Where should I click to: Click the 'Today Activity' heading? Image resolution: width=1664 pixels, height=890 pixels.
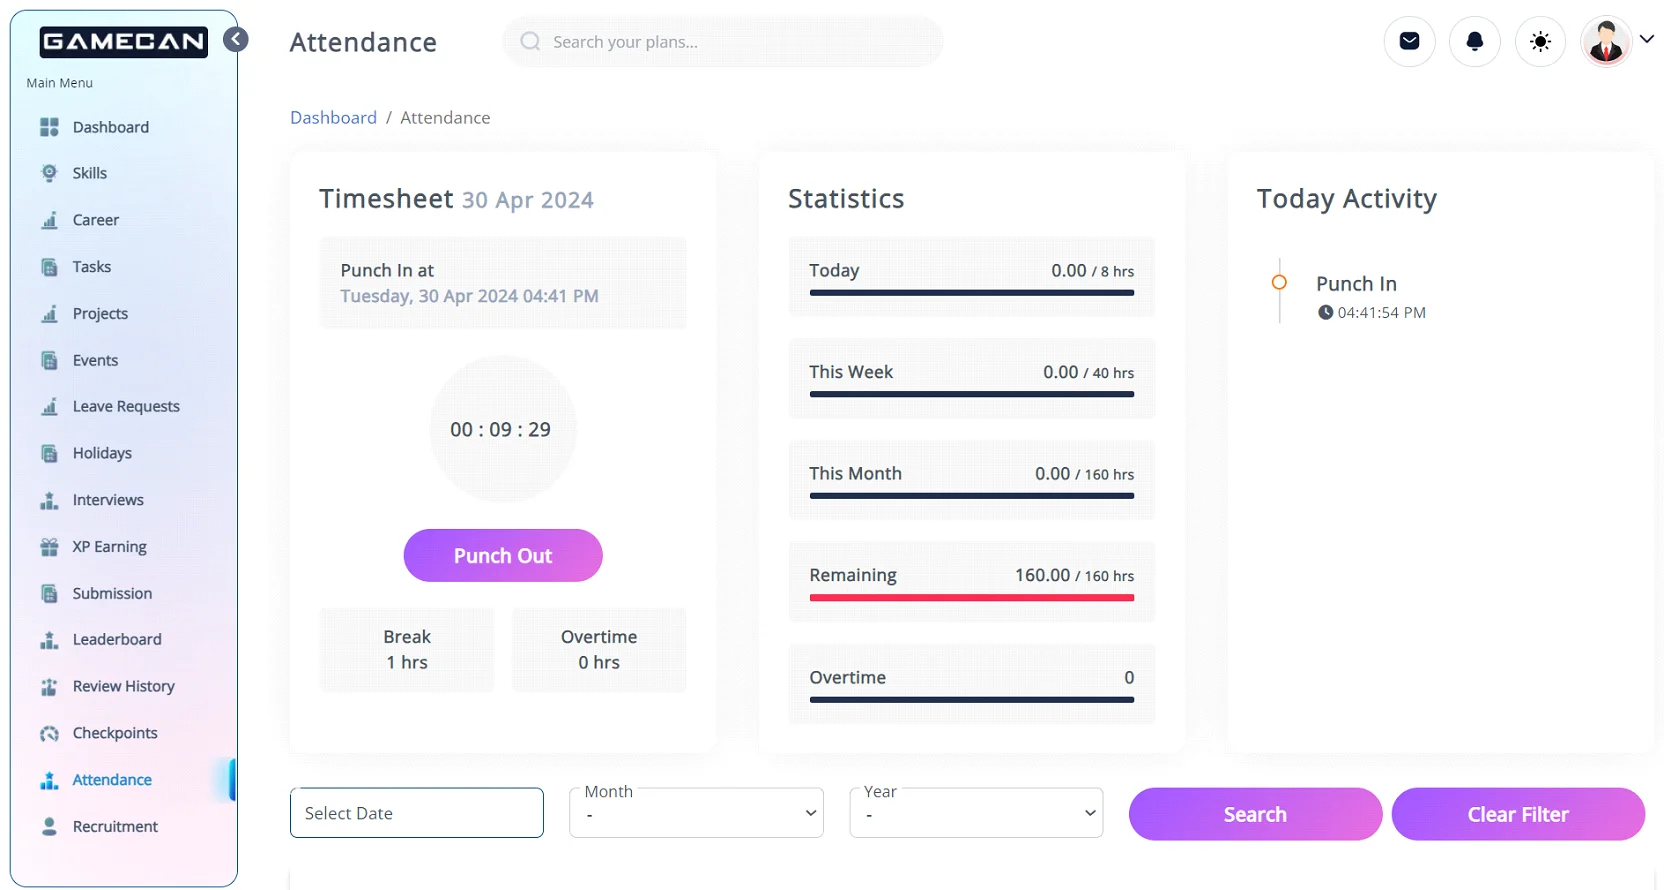click(x=1347, y=199)
